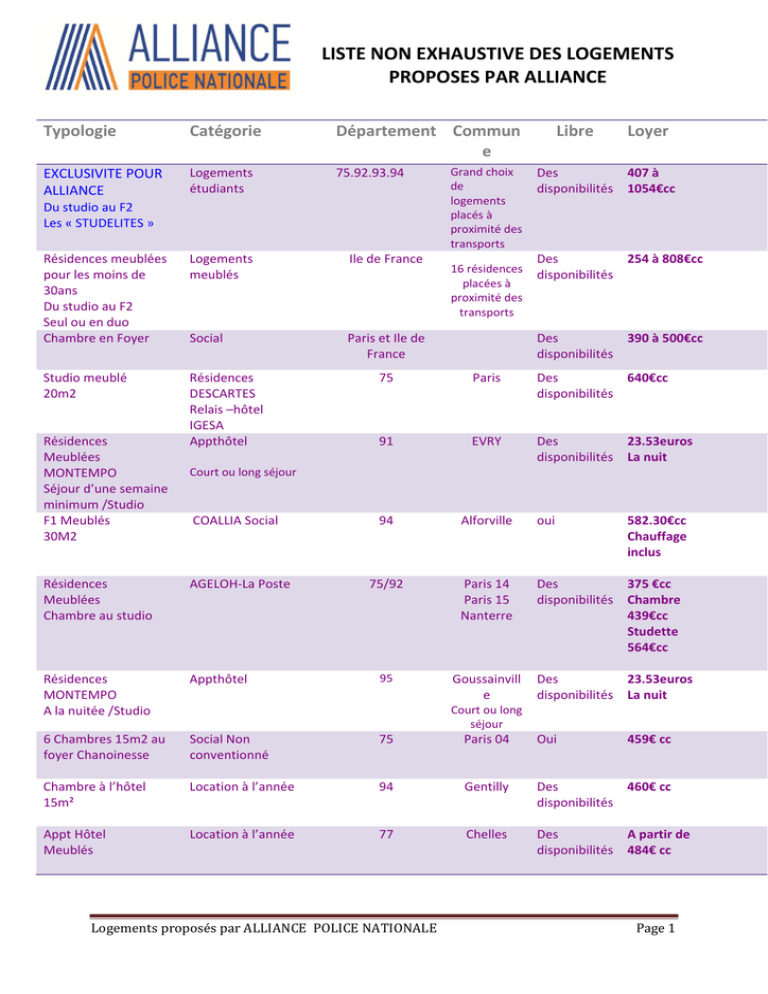Click the 'Catégorie' column header
Screen dimensions: 768x994
[x=225, y=131]
